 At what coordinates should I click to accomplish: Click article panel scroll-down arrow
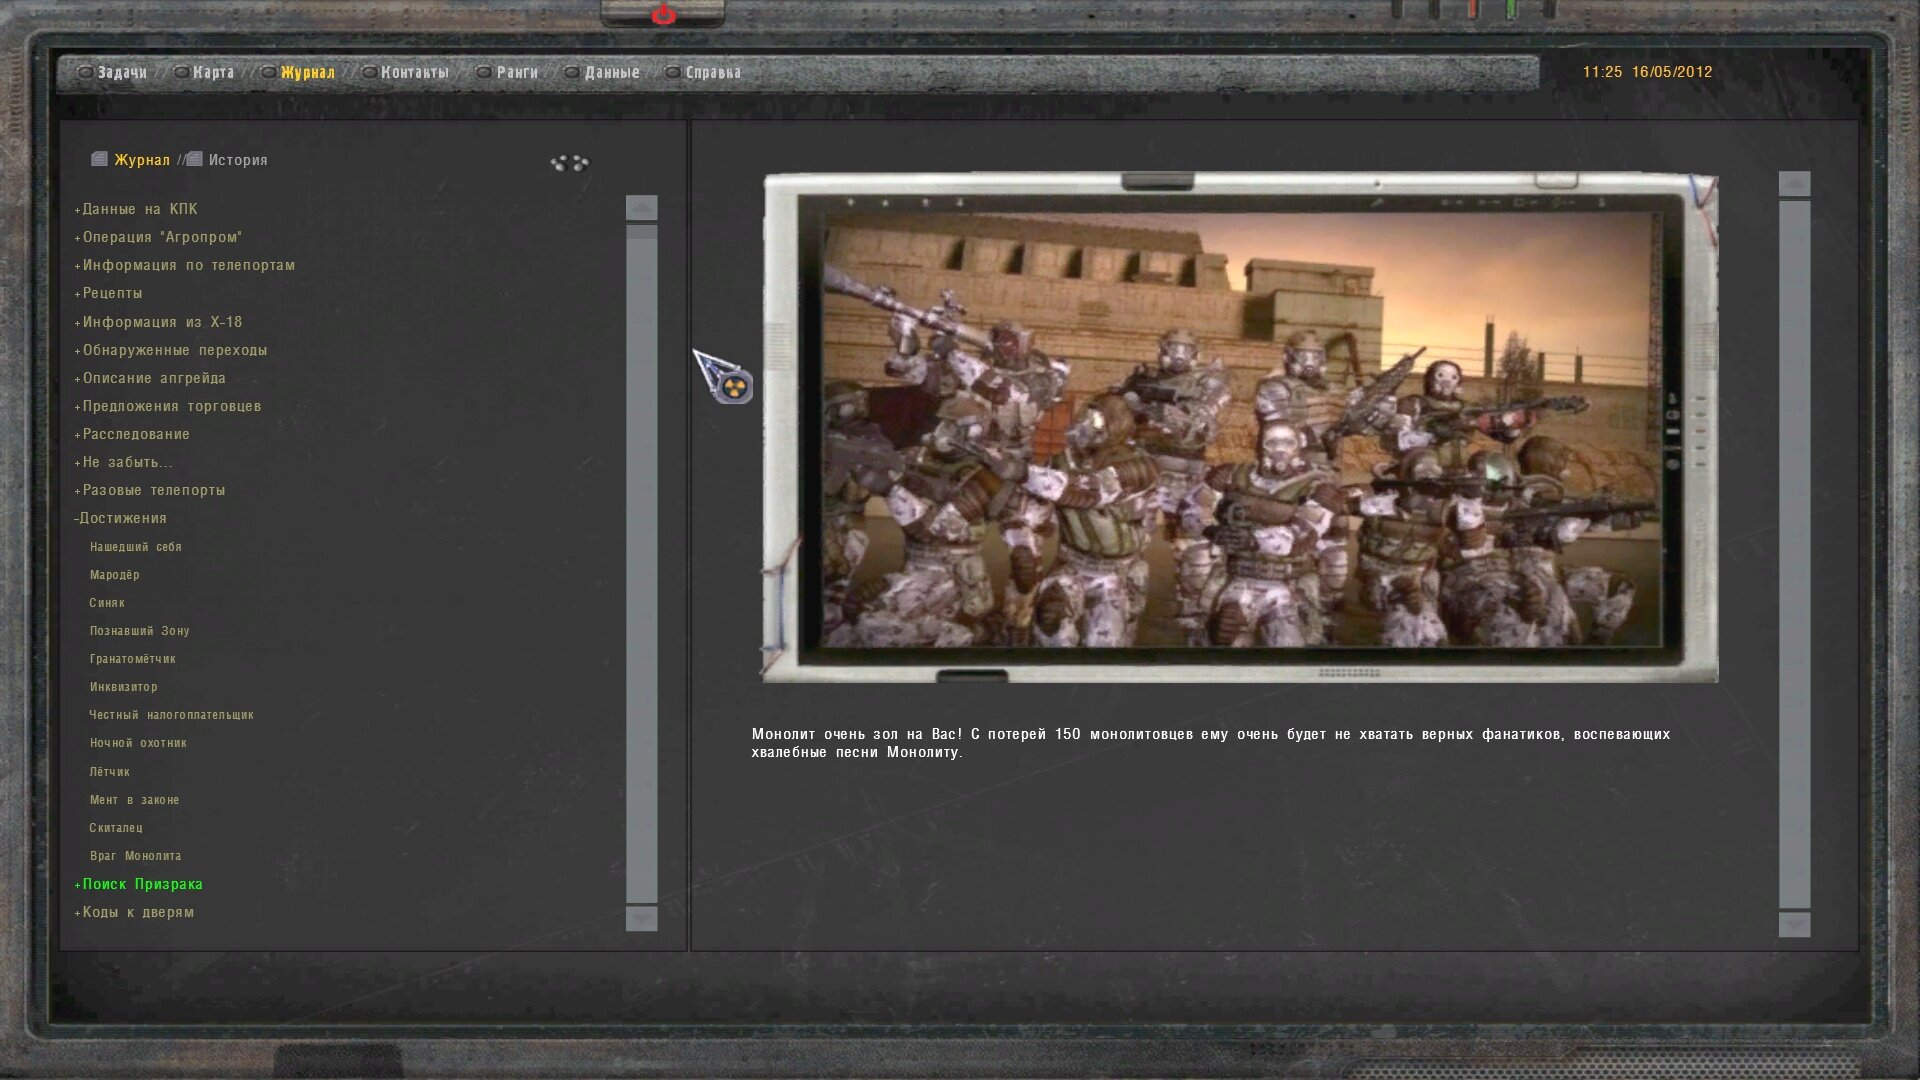[1795, 924]
